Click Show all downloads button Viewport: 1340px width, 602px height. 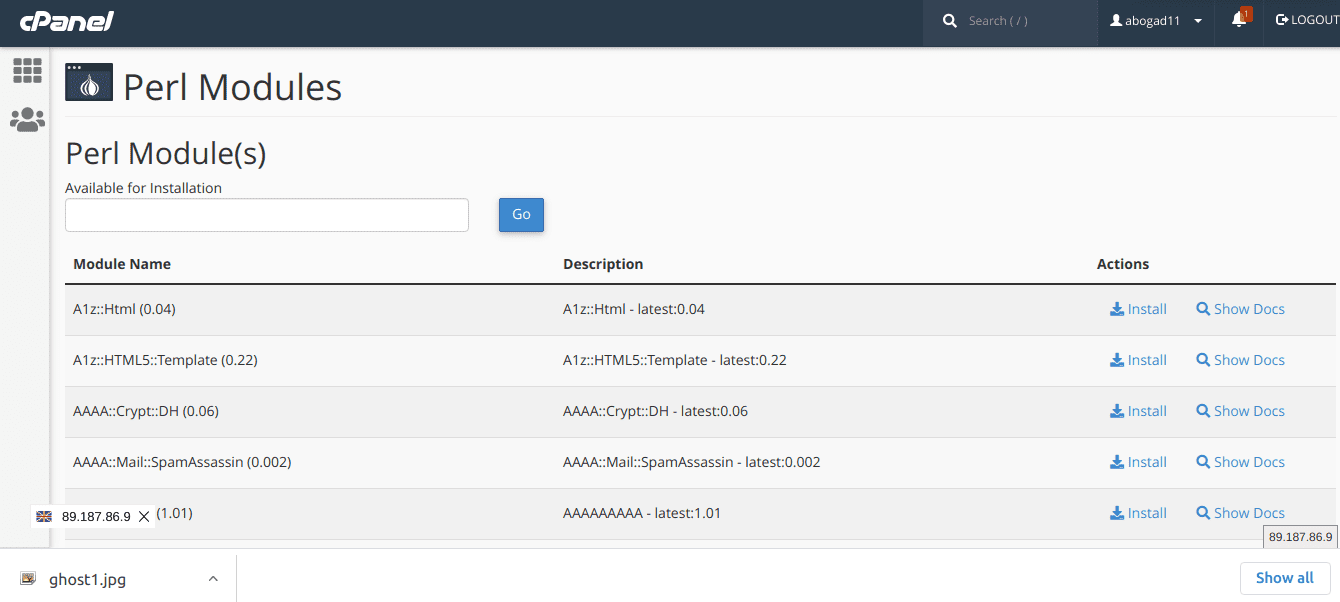[1284, 578]
